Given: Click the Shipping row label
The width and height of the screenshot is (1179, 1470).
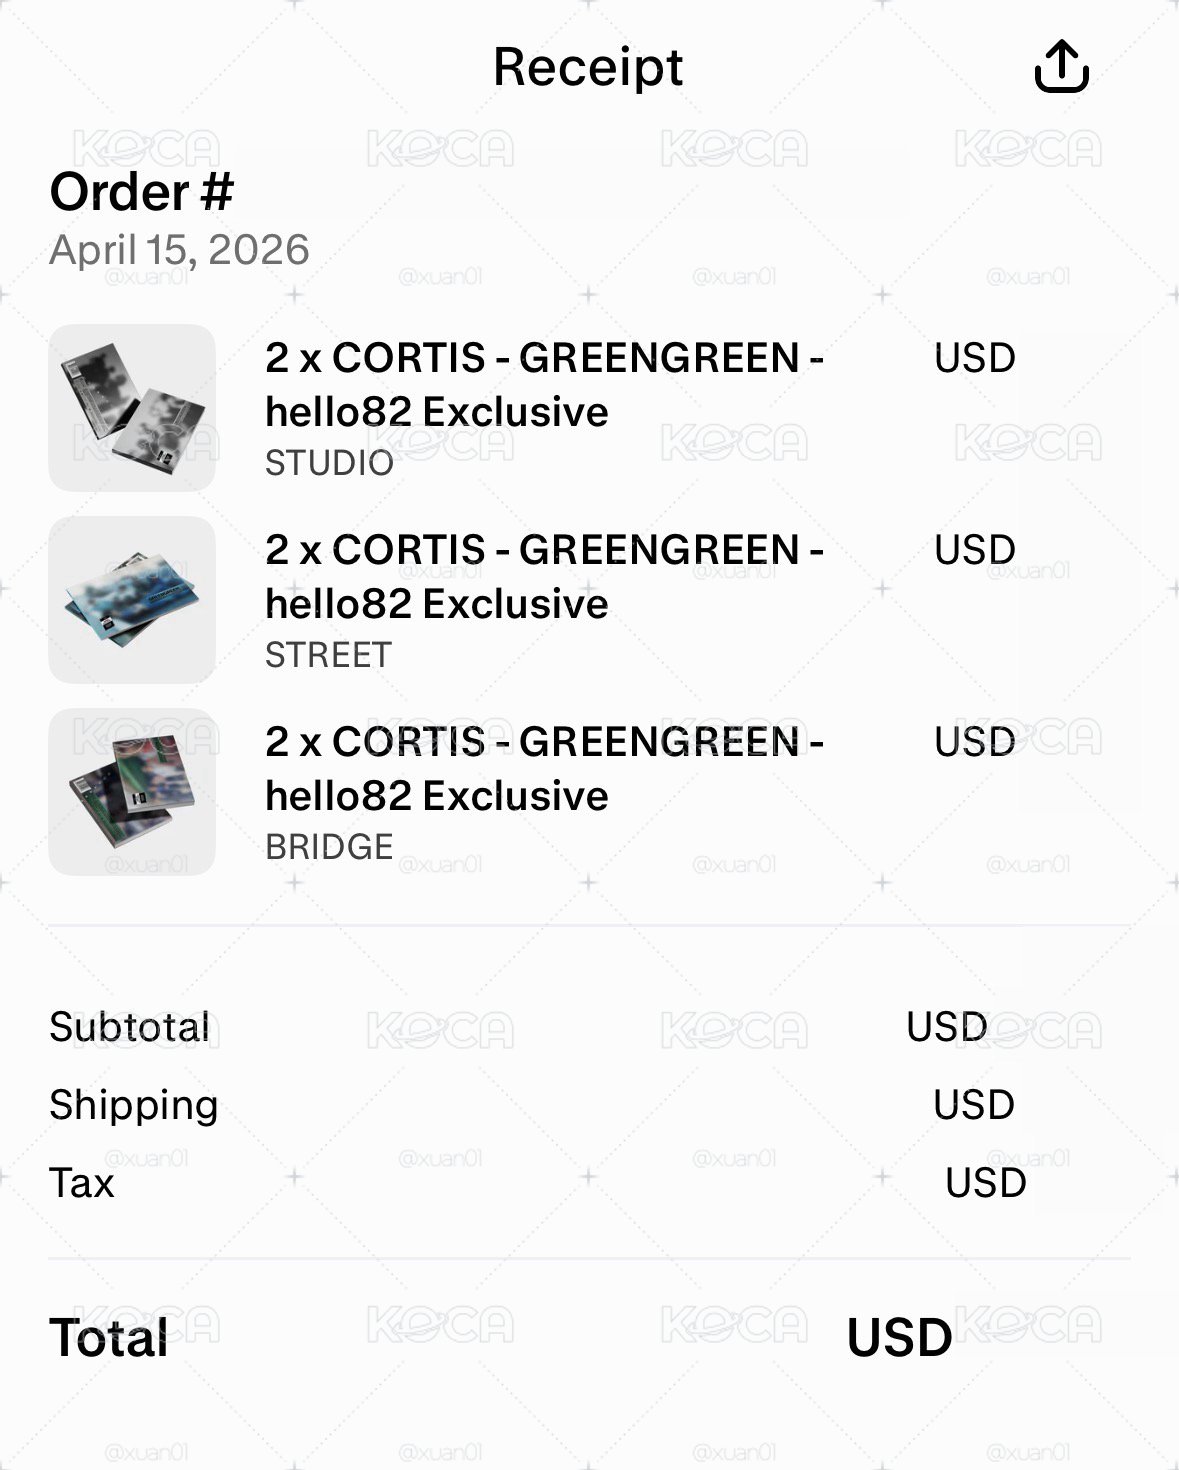Looking at the screenshot, I should 133,1106.
